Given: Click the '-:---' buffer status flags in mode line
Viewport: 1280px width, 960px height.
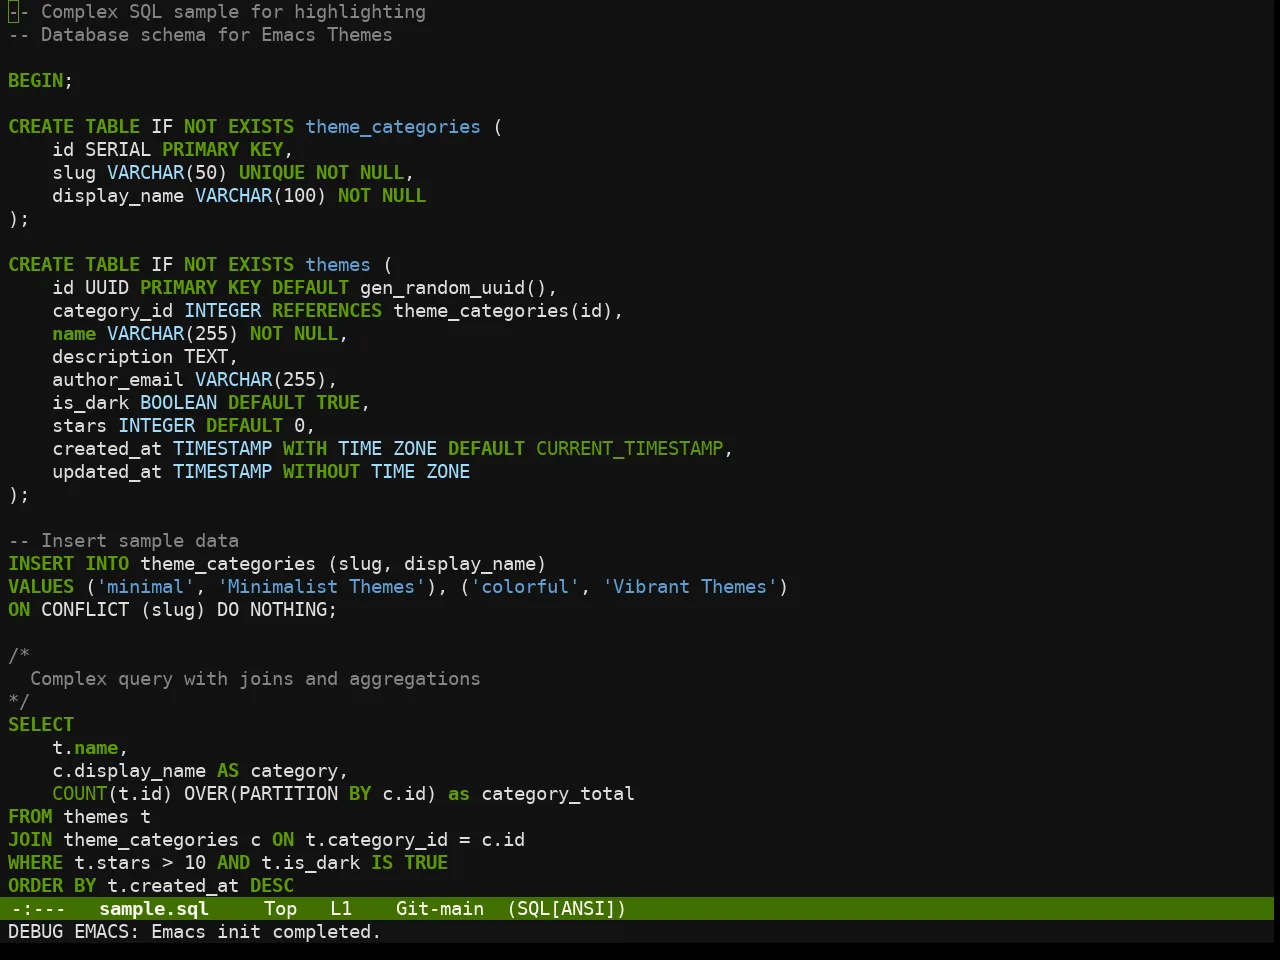Looking at the screenshot, I should tap(38, 909).
